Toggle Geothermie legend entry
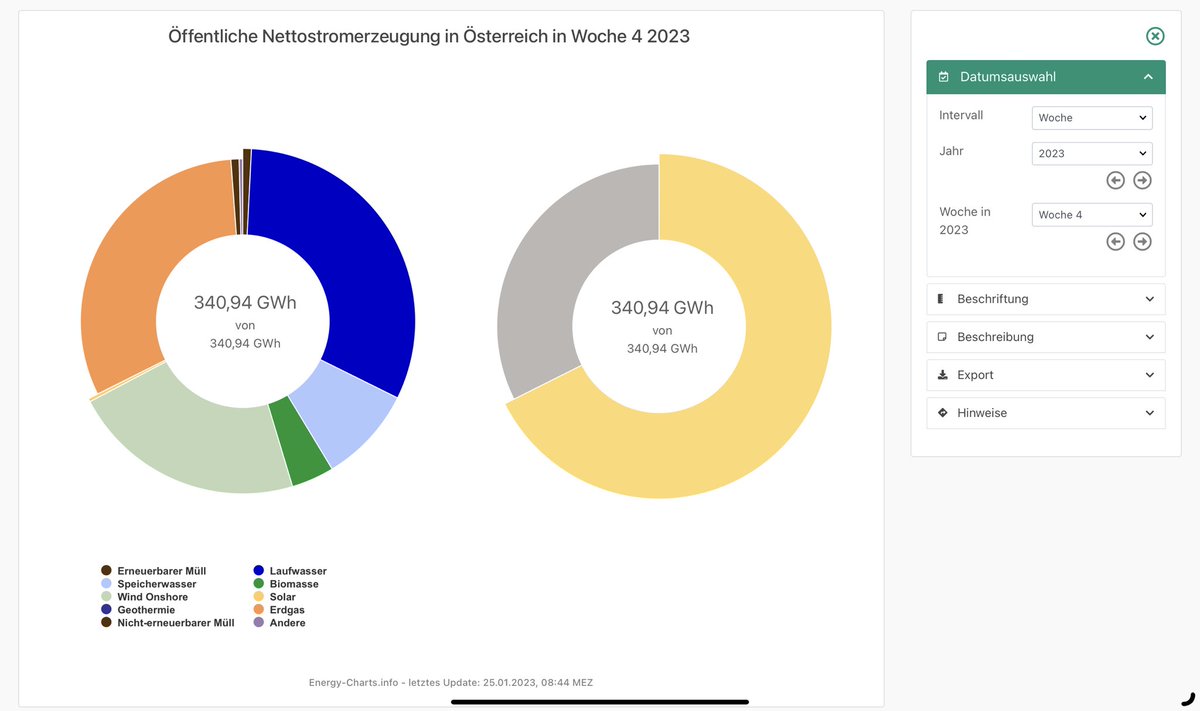The width and height of the screenshot is (1200, 711). click(x=138, y=610)
